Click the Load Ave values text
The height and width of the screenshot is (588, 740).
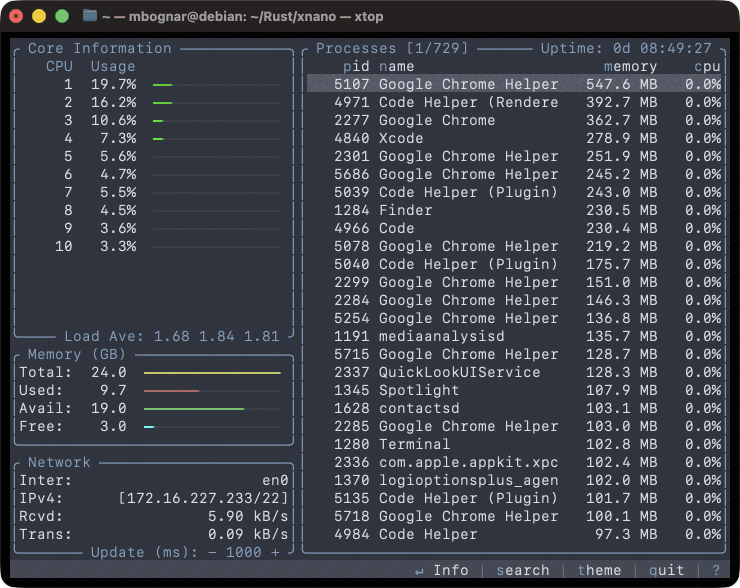(x=217, y=336)
